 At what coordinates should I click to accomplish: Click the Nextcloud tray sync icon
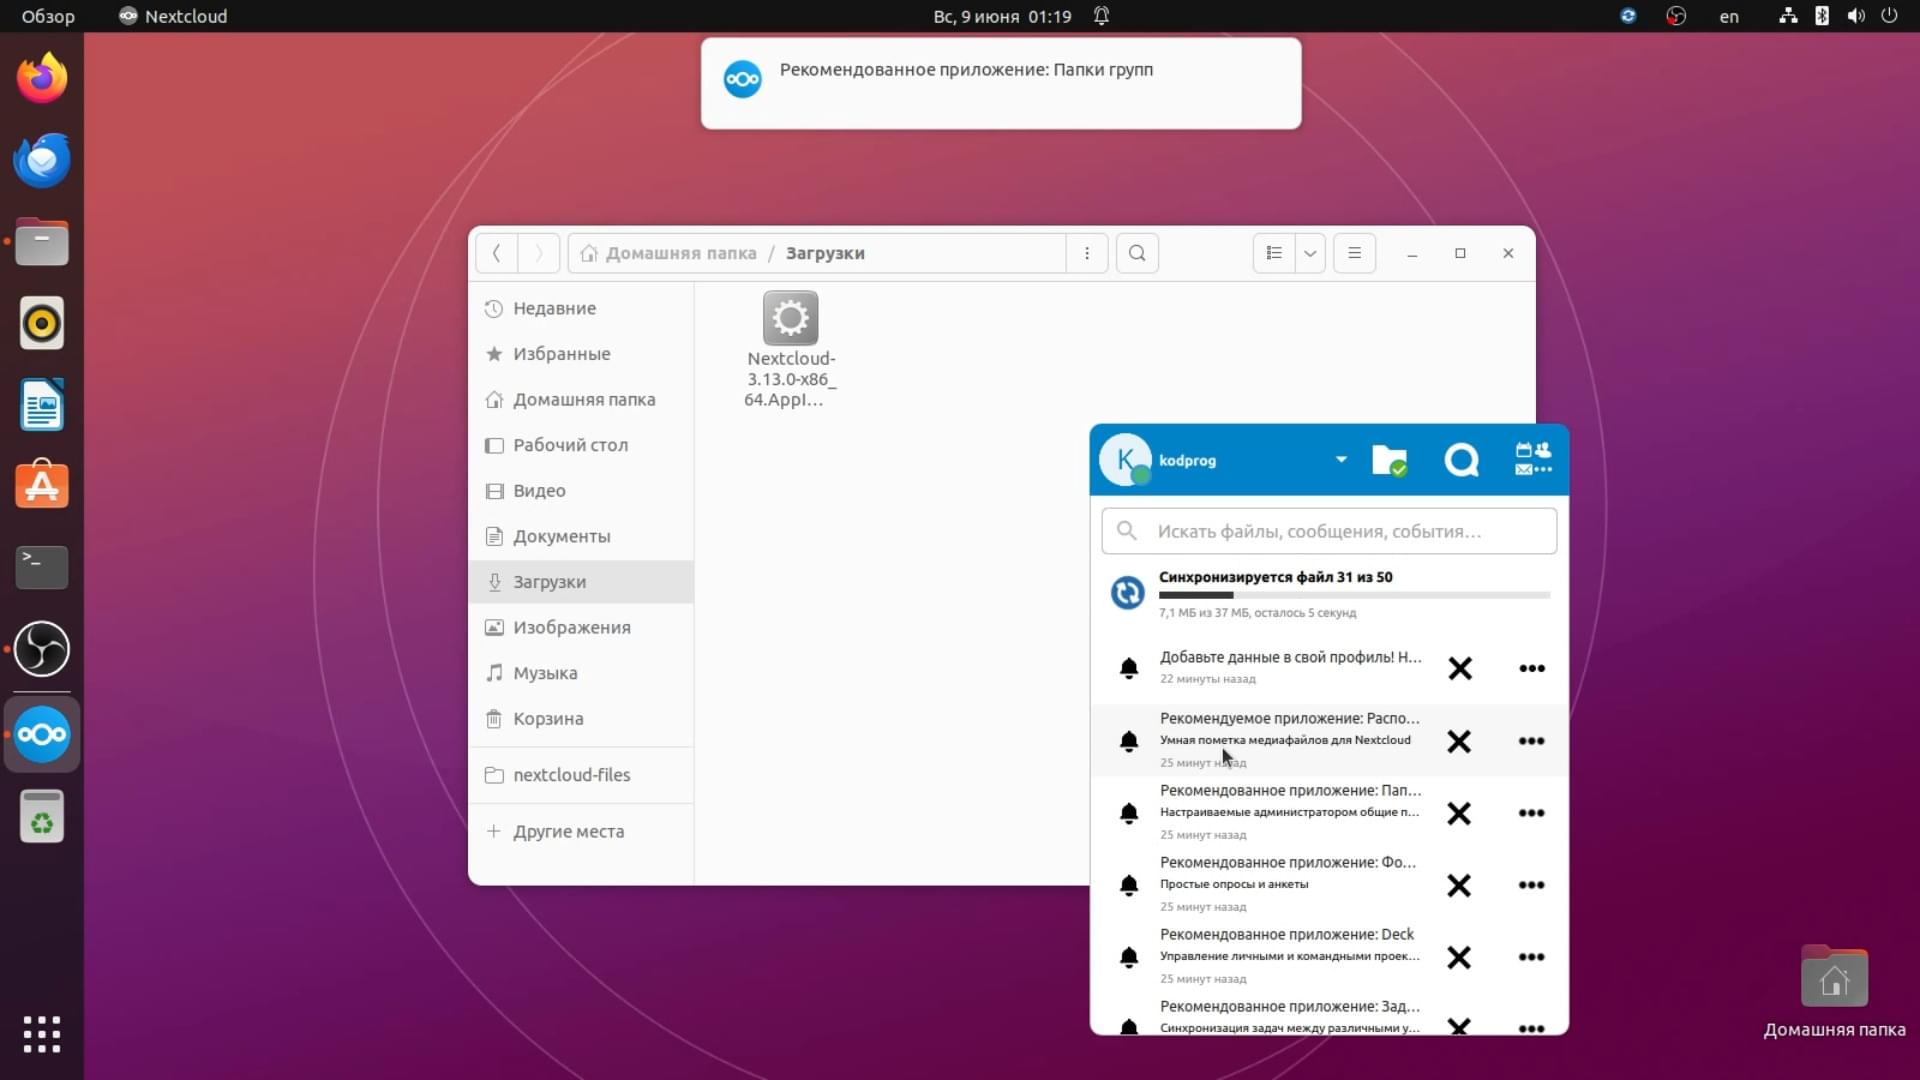pyautogui.click(x=1628, y=16)
